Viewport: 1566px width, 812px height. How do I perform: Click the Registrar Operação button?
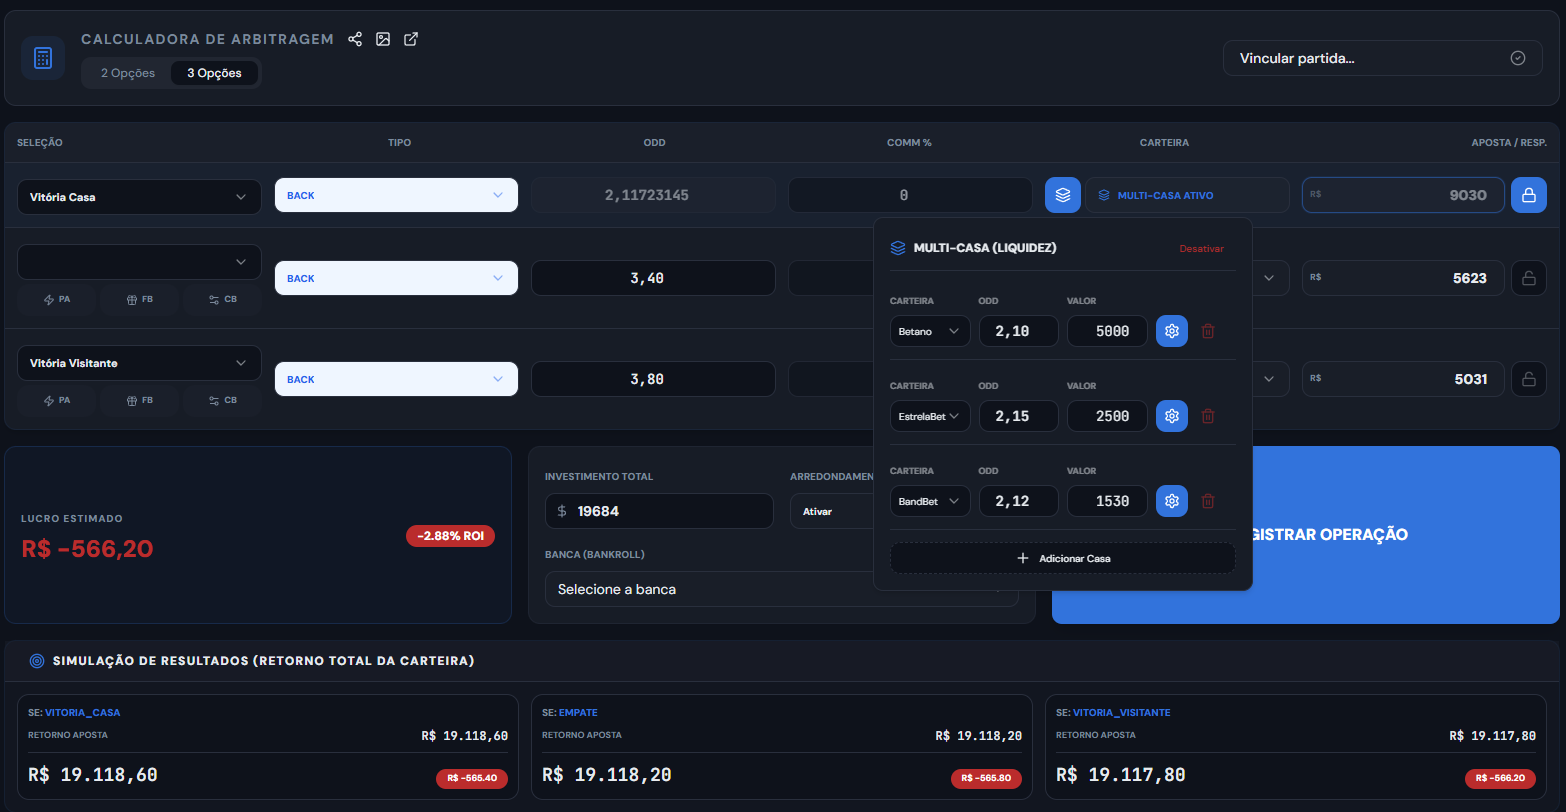(x=1306, y=535)
